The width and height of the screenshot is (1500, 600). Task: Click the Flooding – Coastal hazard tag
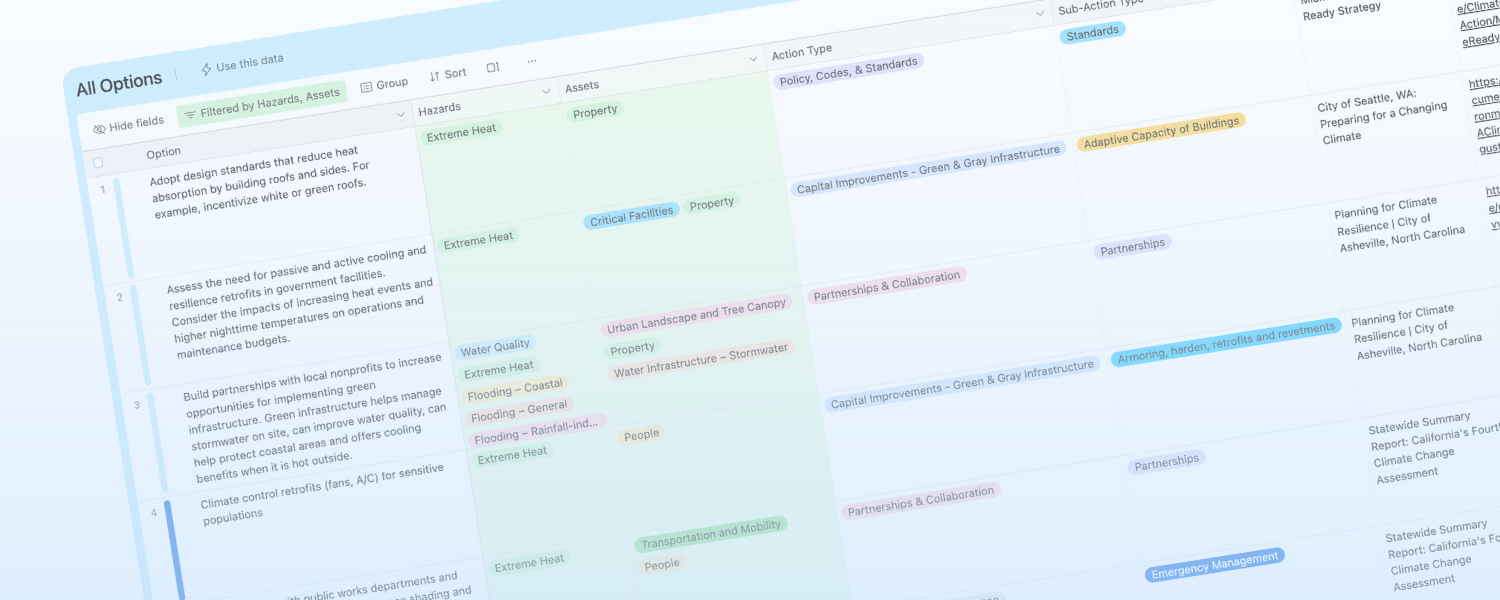(x=515, y=389)
